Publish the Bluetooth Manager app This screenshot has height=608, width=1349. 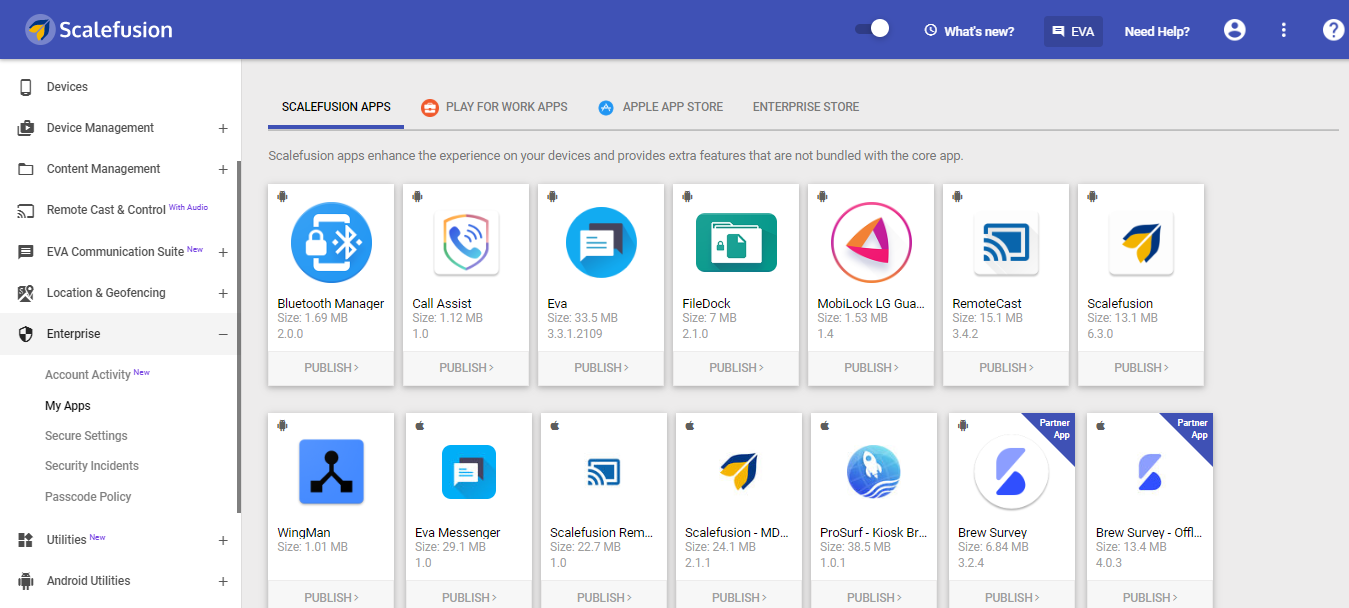tap(331, 368)
